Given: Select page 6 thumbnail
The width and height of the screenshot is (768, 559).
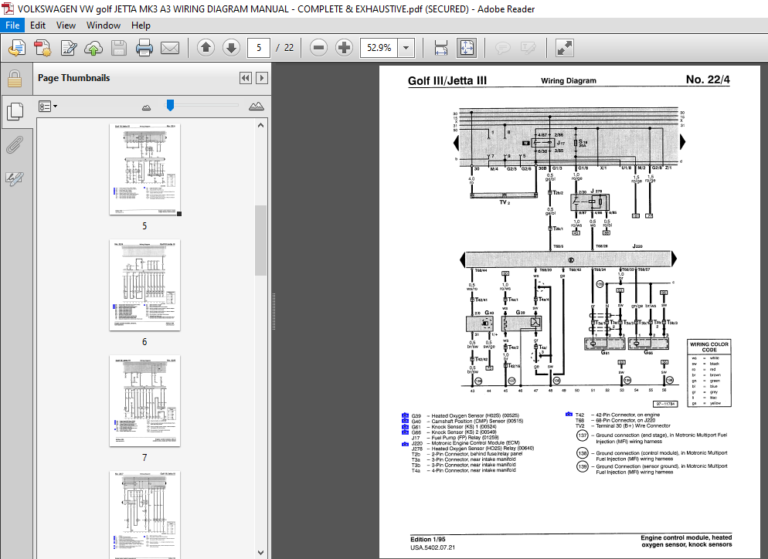Looking at the screenshot, I should 144,285.
